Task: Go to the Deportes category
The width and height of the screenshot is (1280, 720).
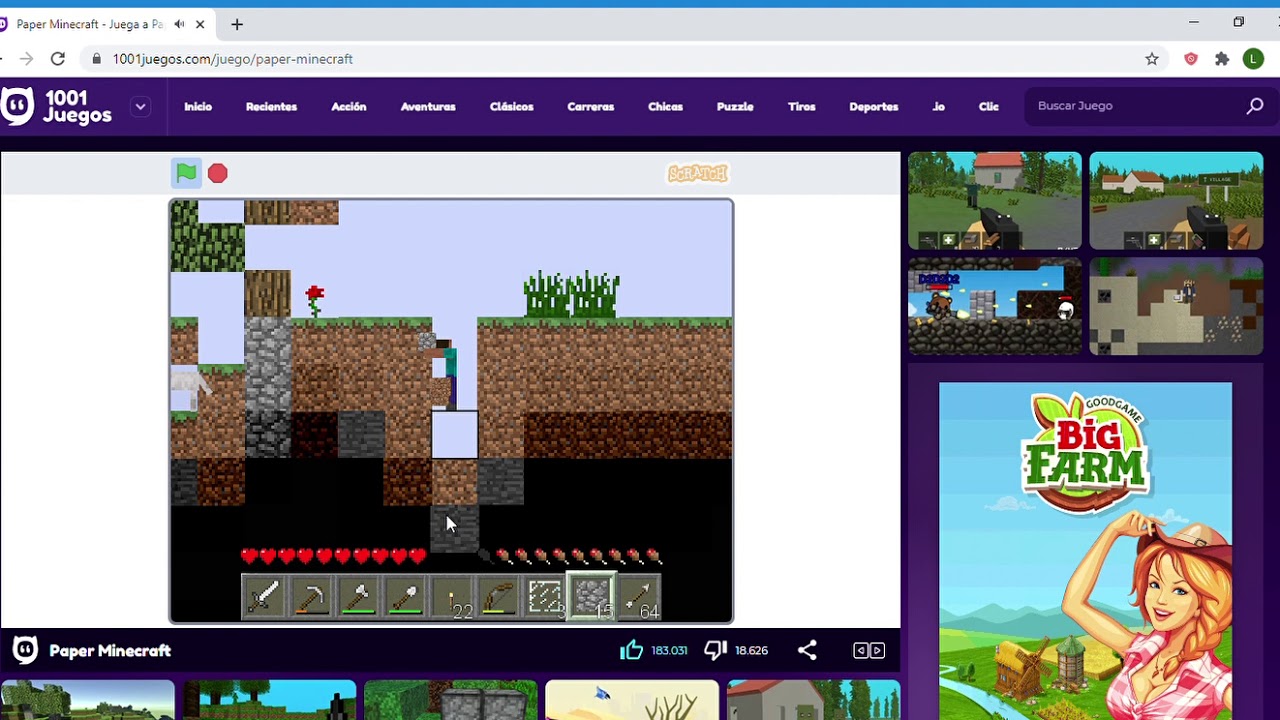Action: (x=873, y=106)
